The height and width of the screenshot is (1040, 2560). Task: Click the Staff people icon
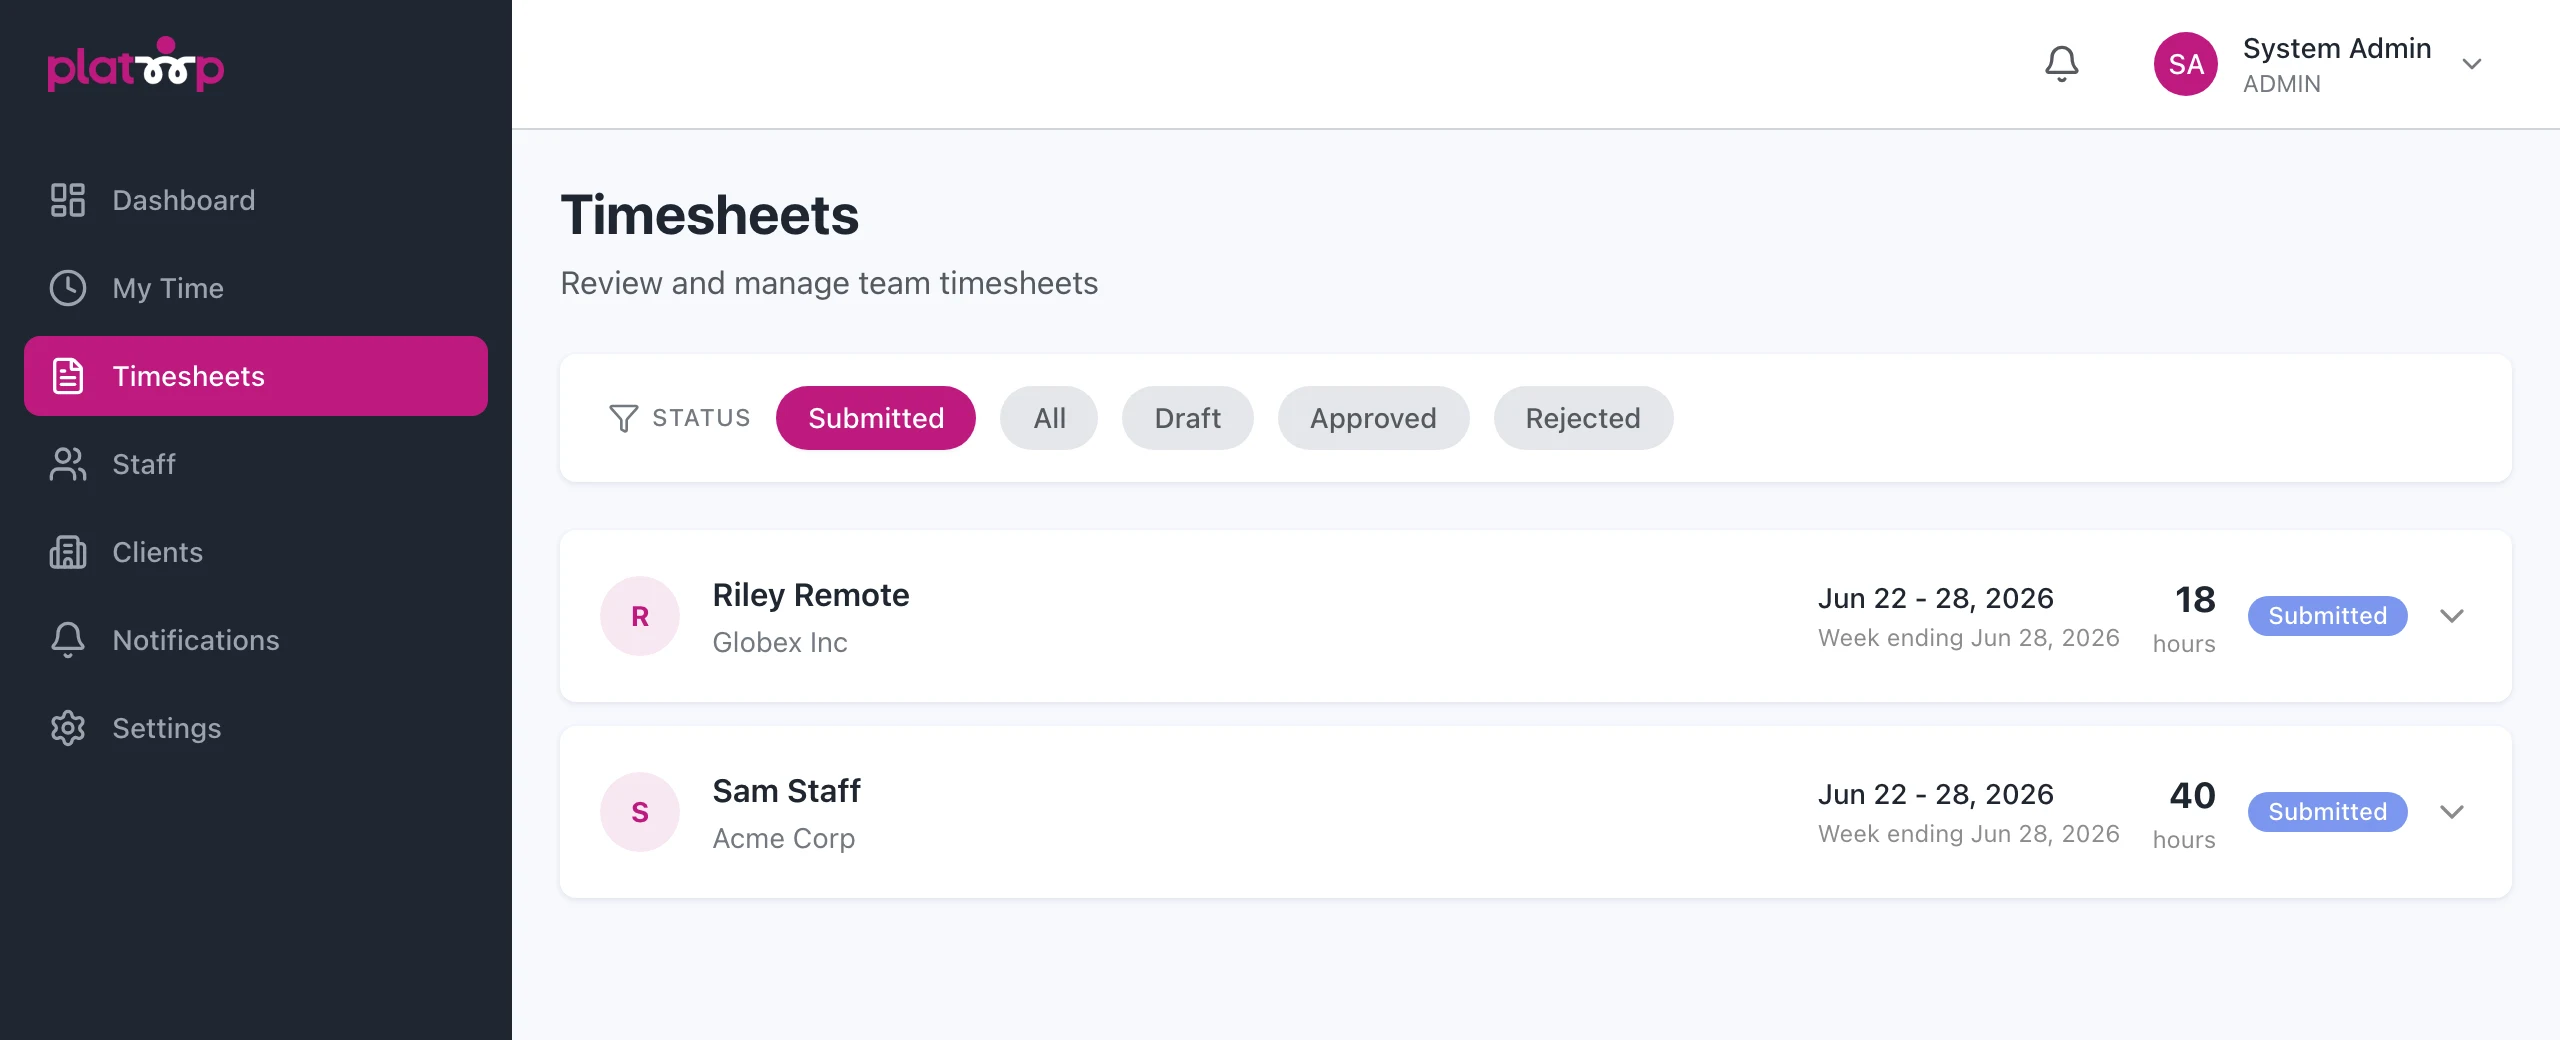(68, 464)
